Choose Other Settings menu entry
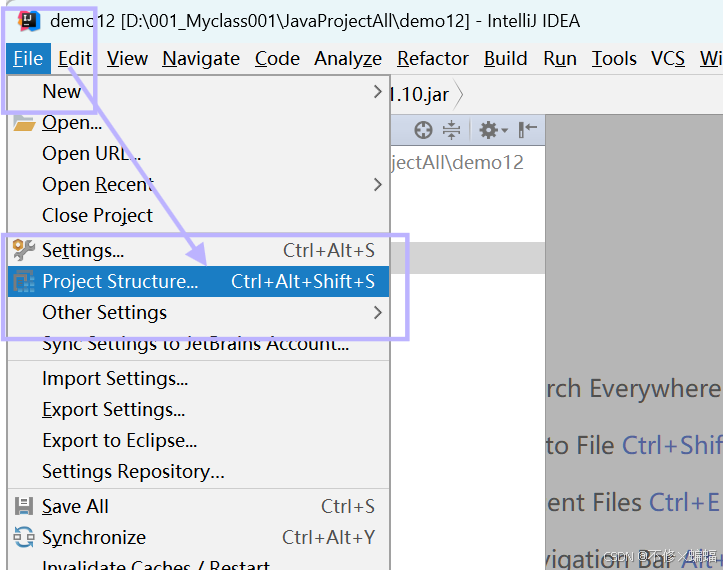This screenshot has height=570, width=723. [x=198, y=313]
